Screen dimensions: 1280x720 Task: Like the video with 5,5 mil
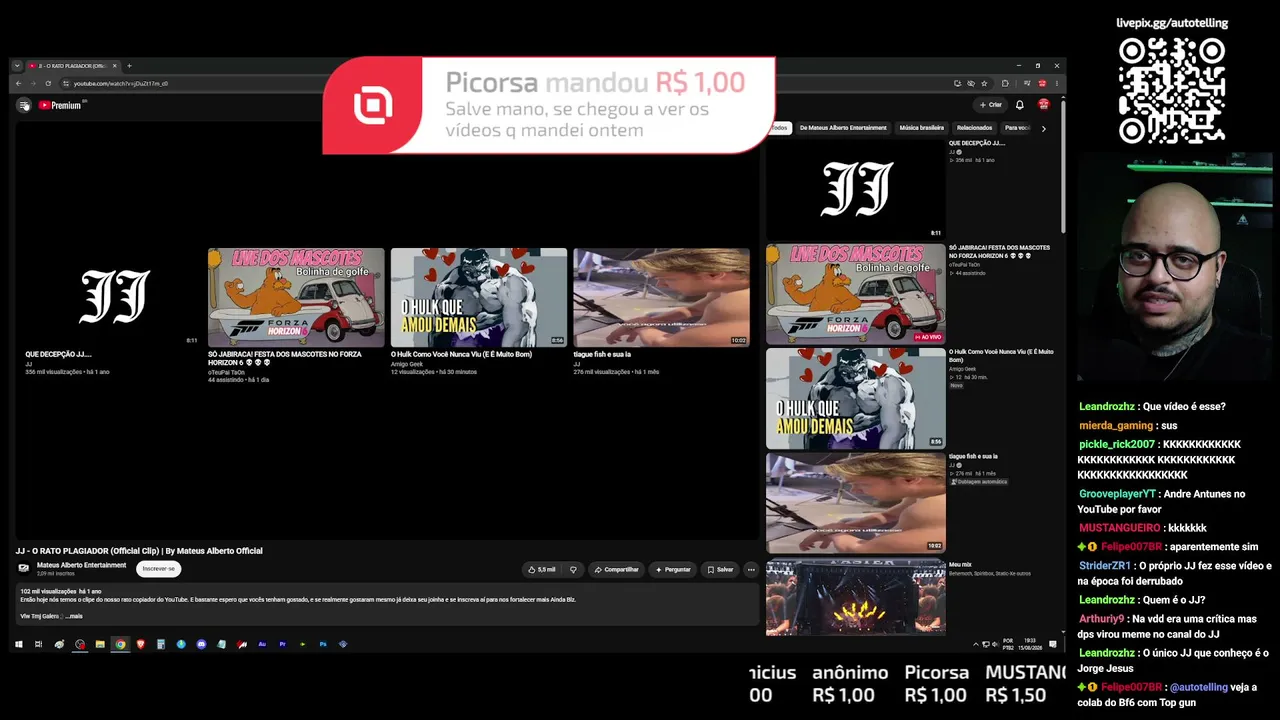pos(541,569)
